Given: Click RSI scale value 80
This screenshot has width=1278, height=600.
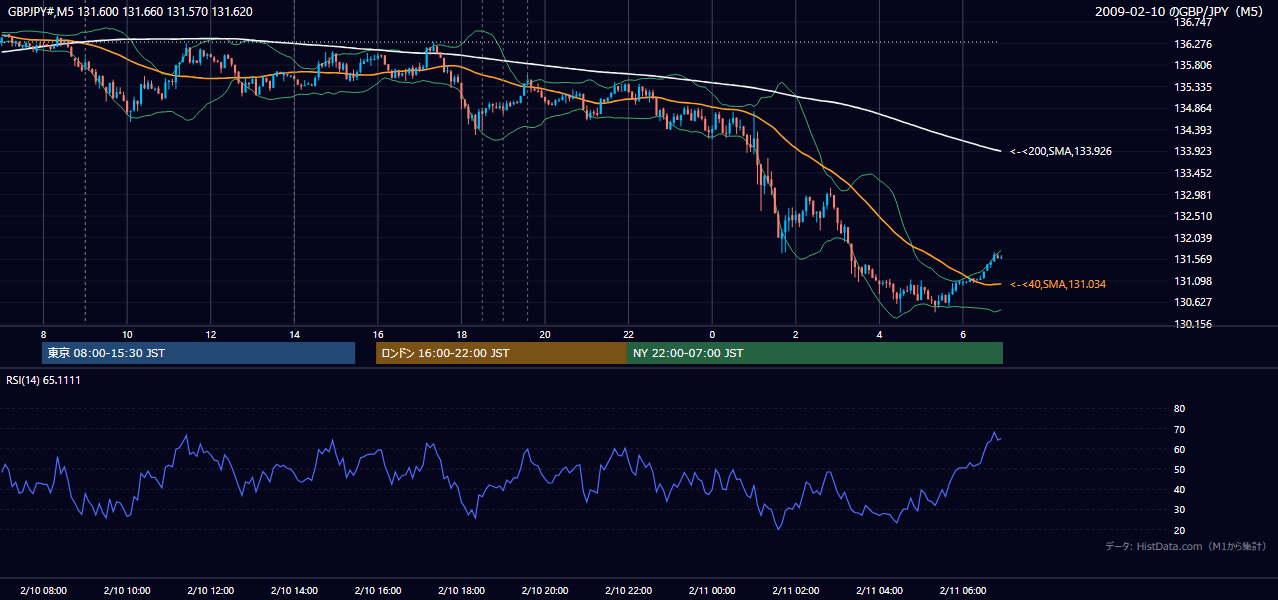Looking at the screenshot, I should tap(1179, 409).
